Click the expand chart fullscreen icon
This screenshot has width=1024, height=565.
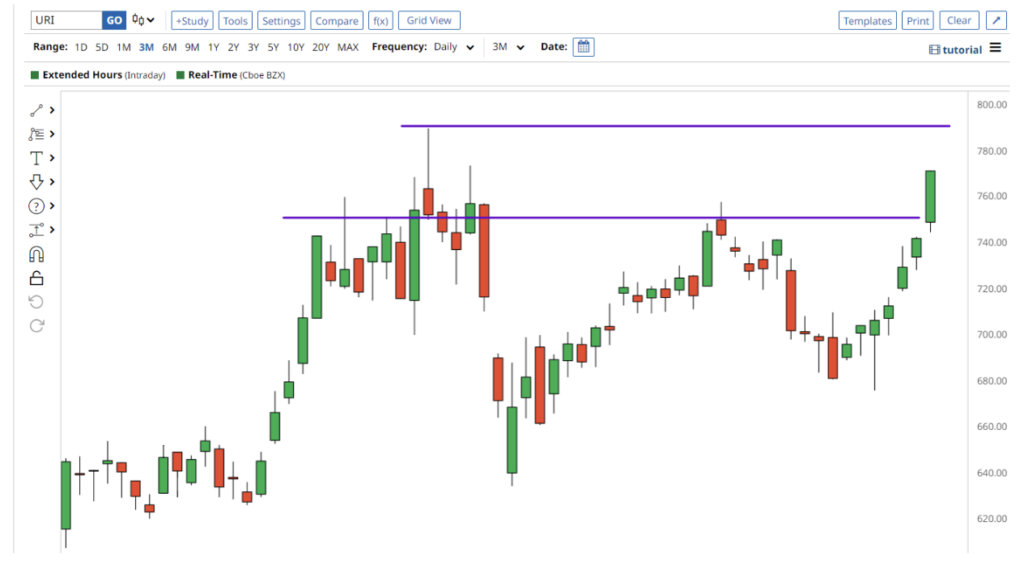pyautogui.click(x=997, y=20)
